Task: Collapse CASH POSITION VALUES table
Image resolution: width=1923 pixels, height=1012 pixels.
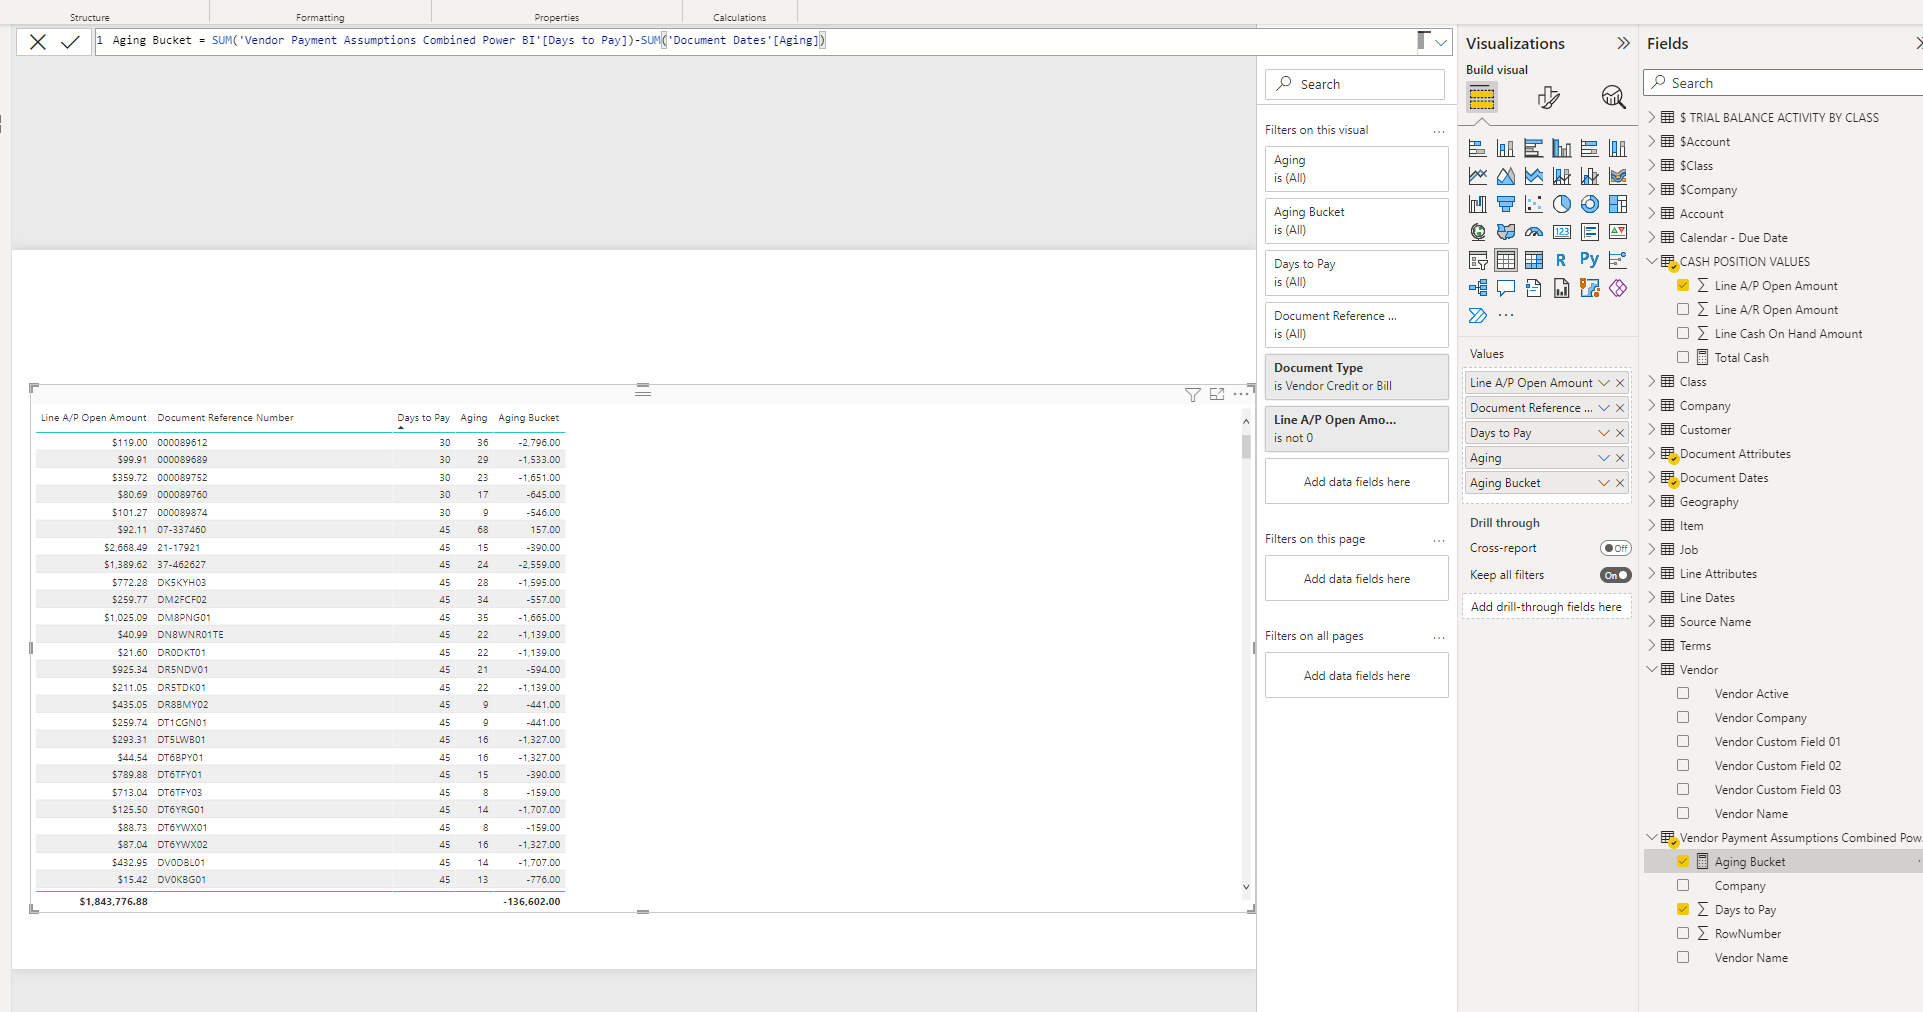Action: coord(1652,261)
